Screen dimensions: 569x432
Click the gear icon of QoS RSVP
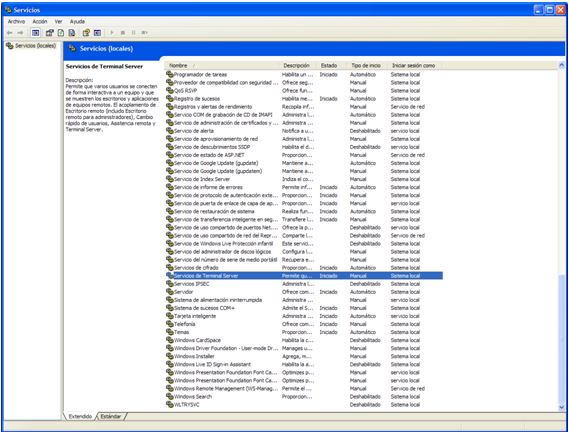pyautogui.click(x=169, y=90)
